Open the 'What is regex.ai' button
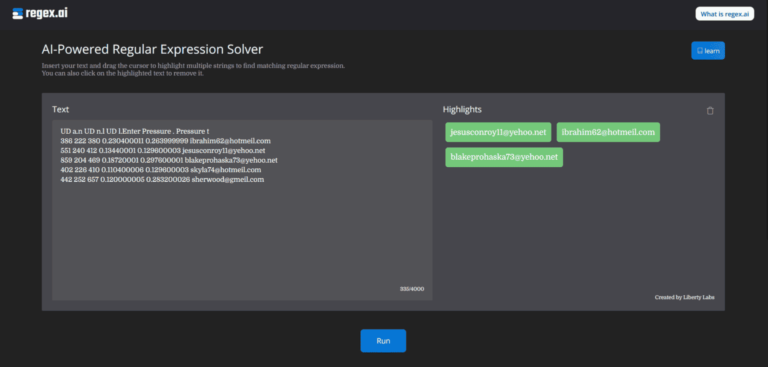Screen dimensions: 768x367 (724, 14)
